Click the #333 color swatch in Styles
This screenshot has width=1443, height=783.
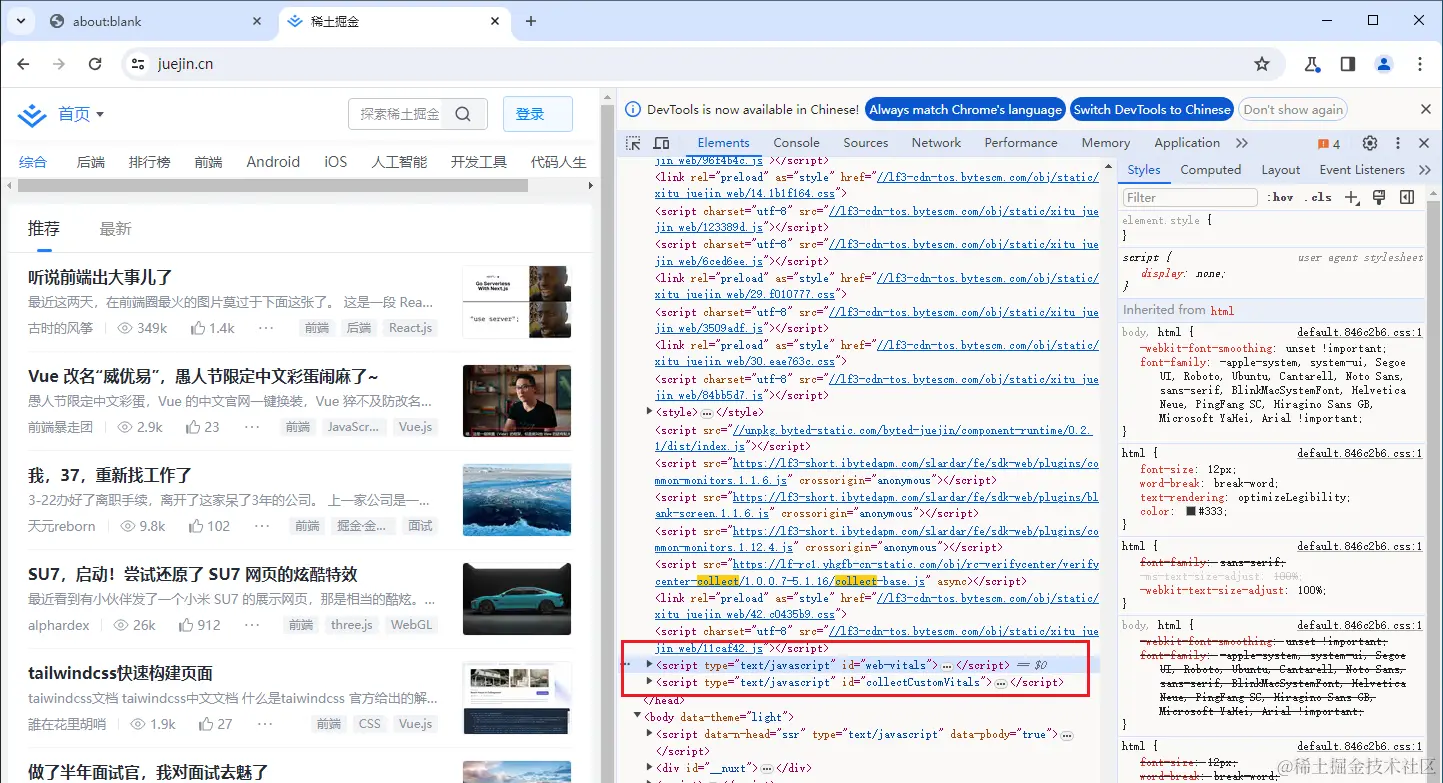[x=1191, y=511]
